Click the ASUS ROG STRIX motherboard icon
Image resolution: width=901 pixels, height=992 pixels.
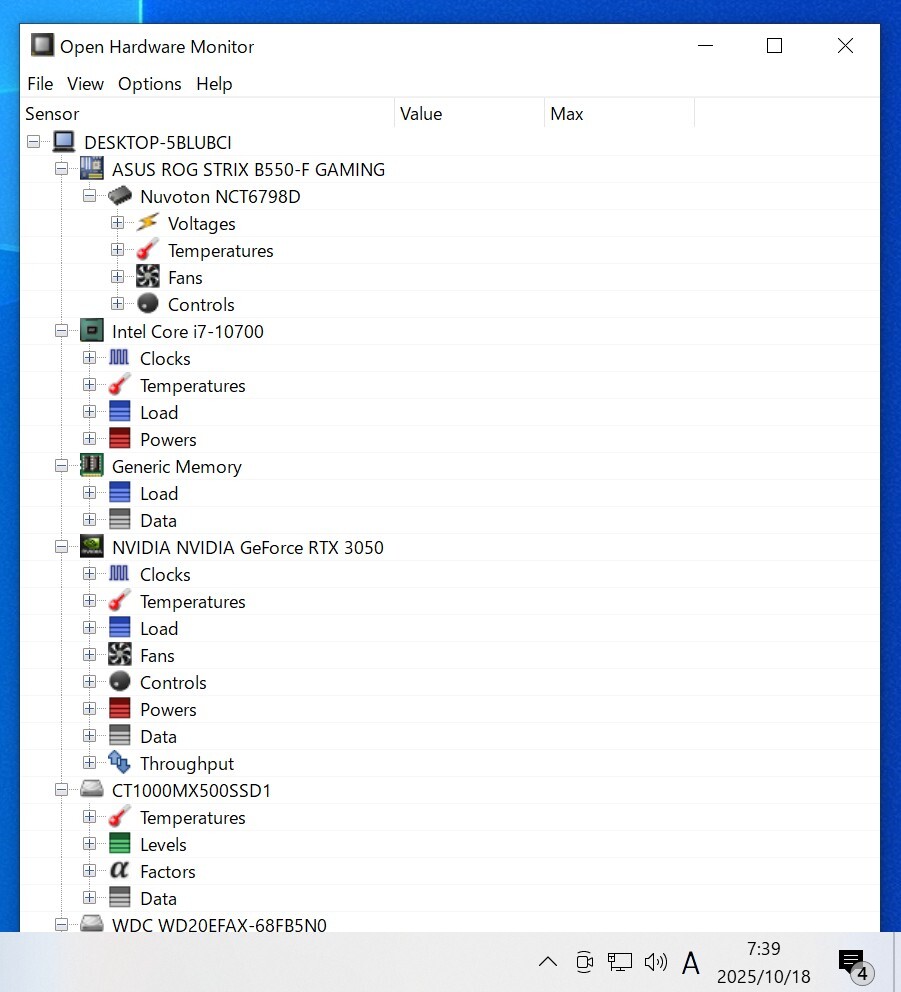pyautogui.click(x=92, y=169)
